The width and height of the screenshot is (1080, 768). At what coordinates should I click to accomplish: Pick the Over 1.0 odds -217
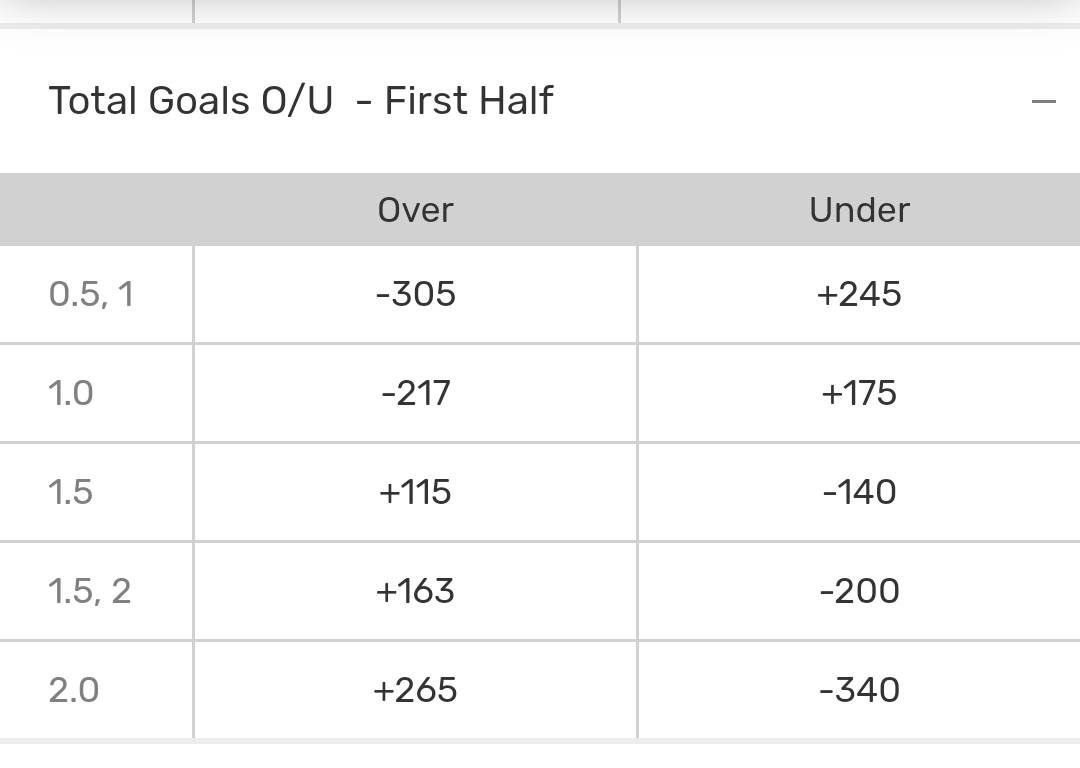pos(415,393)
